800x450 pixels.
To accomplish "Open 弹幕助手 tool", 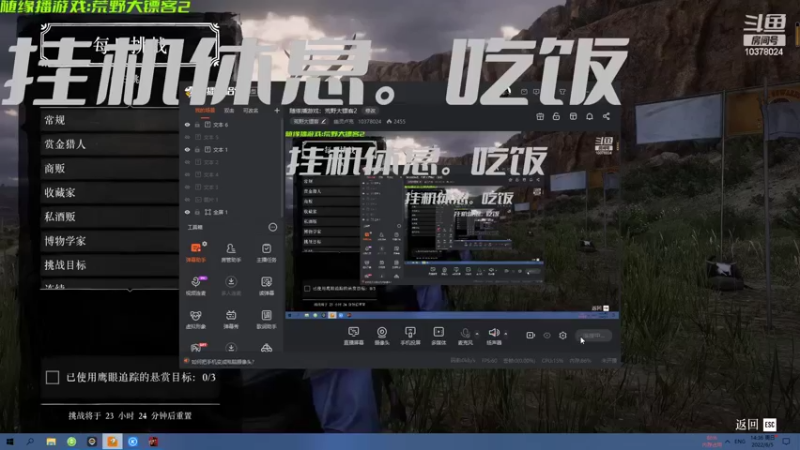I will click(196, 252).
